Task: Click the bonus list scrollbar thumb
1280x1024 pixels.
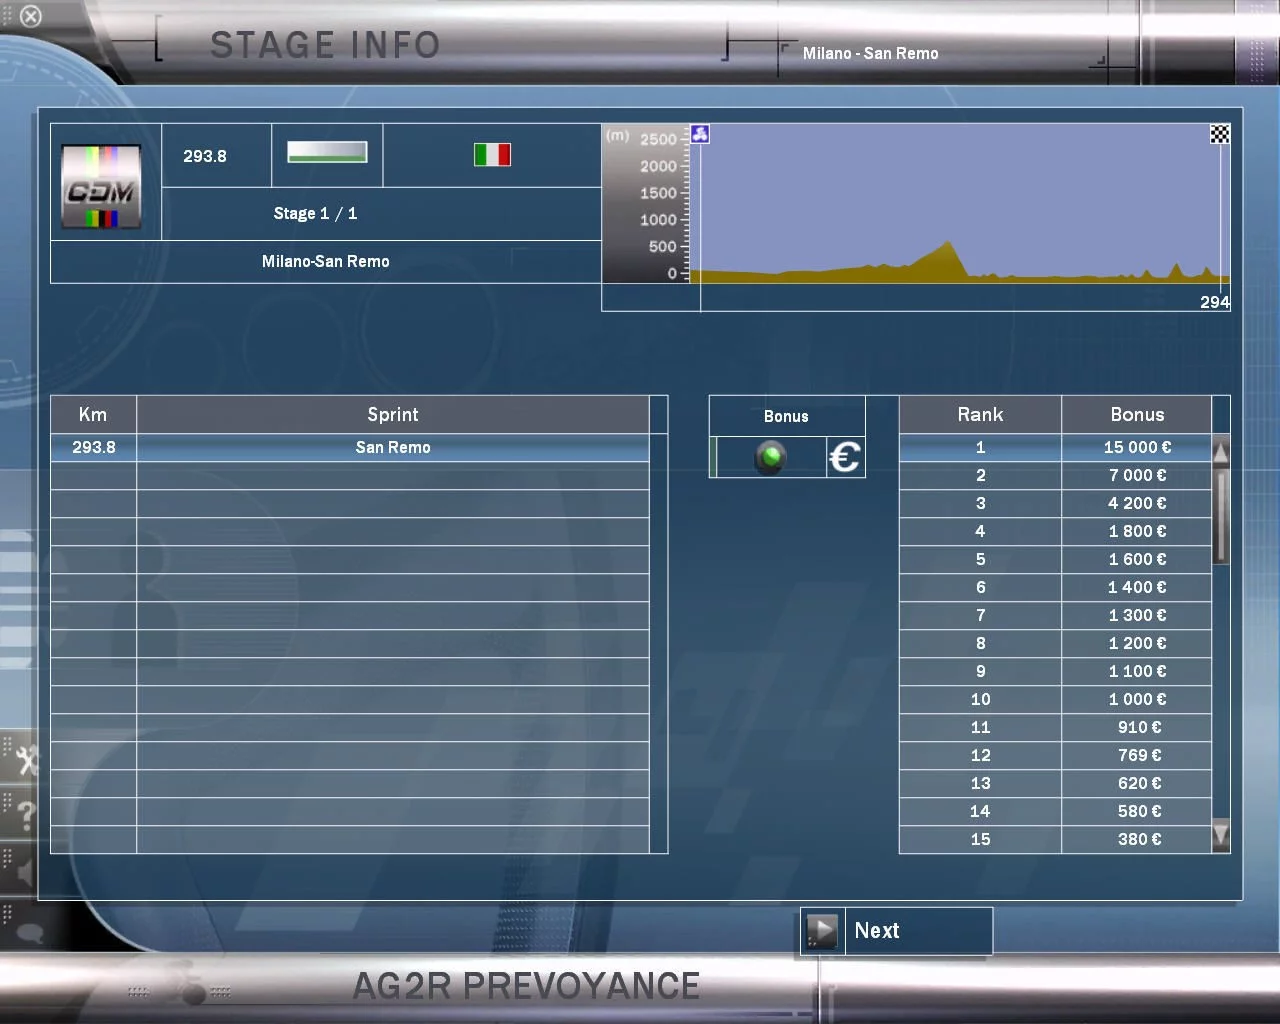Action: pyautogui.click(x=1221, y=517)
